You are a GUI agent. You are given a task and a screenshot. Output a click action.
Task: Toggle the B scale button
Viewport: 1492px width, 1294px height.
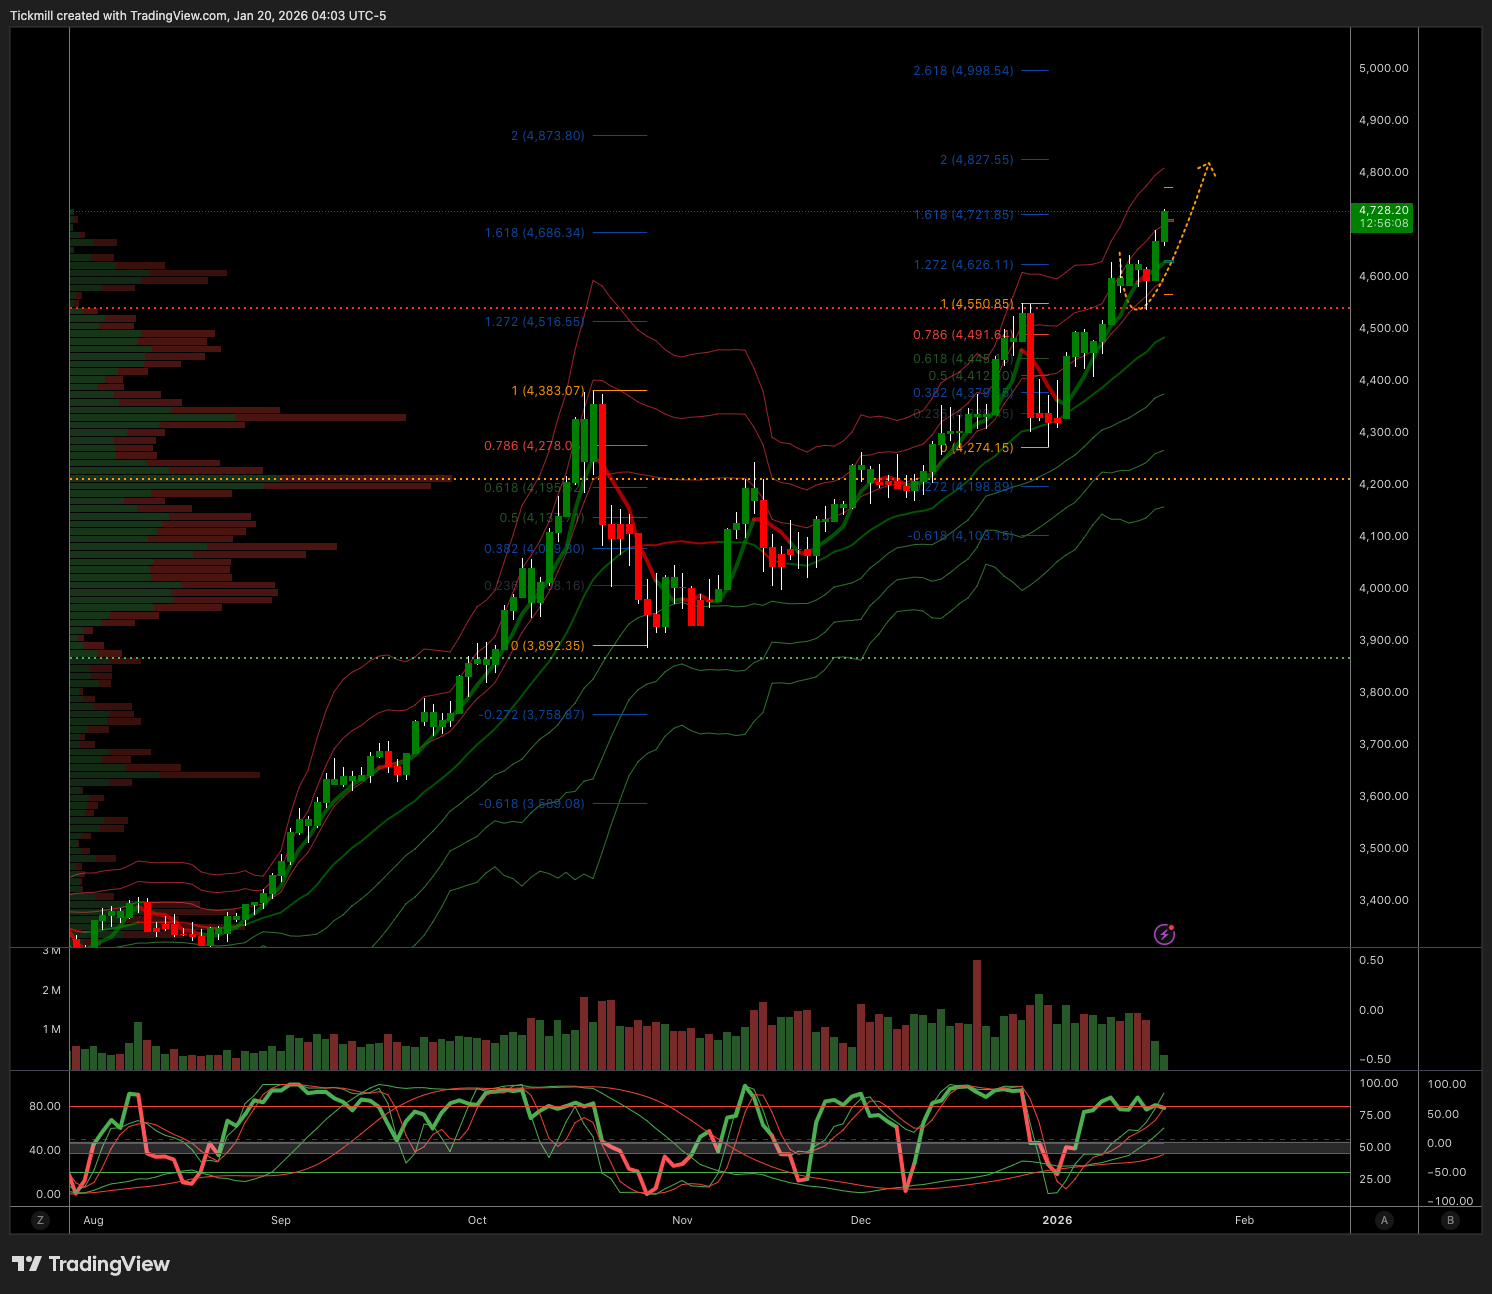pos(1450,1220)
